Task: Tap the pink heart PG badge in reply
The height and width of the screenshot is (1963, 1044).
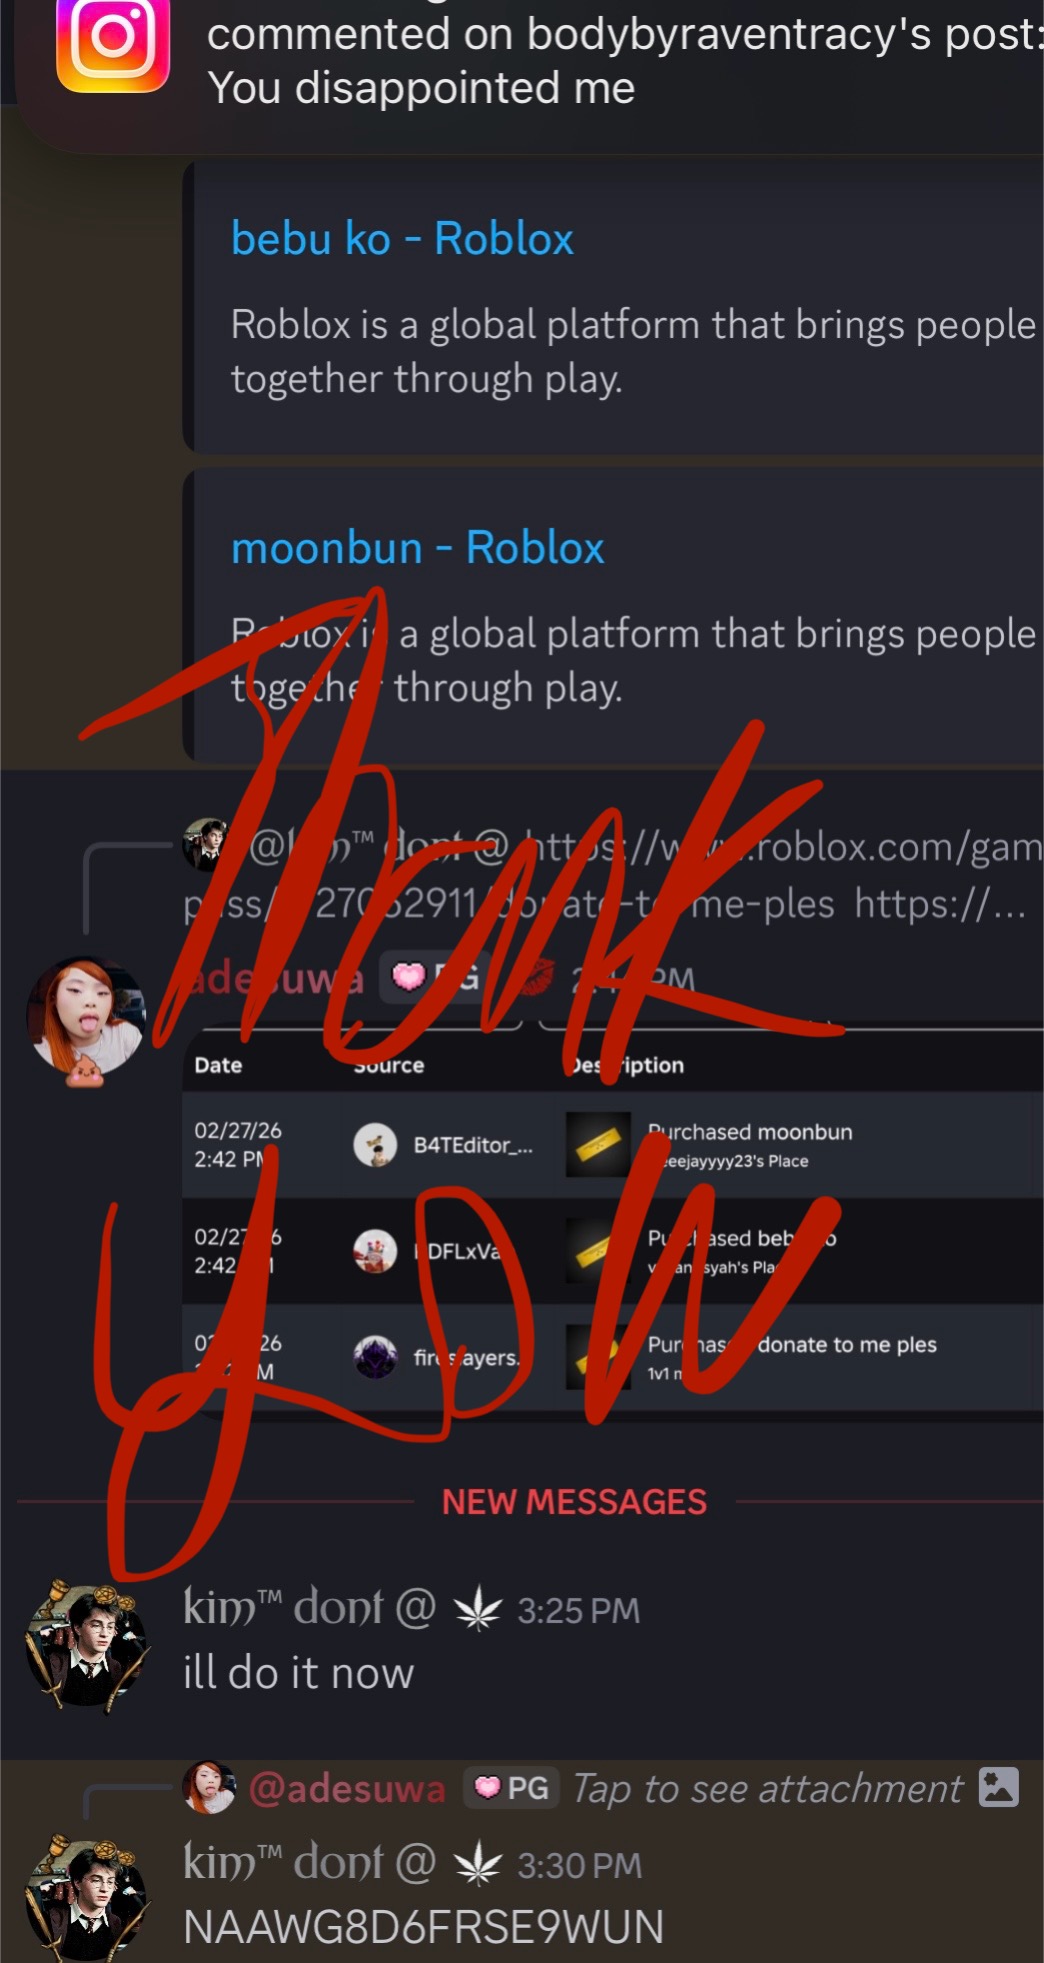Action: click(x=511, y=1788)
